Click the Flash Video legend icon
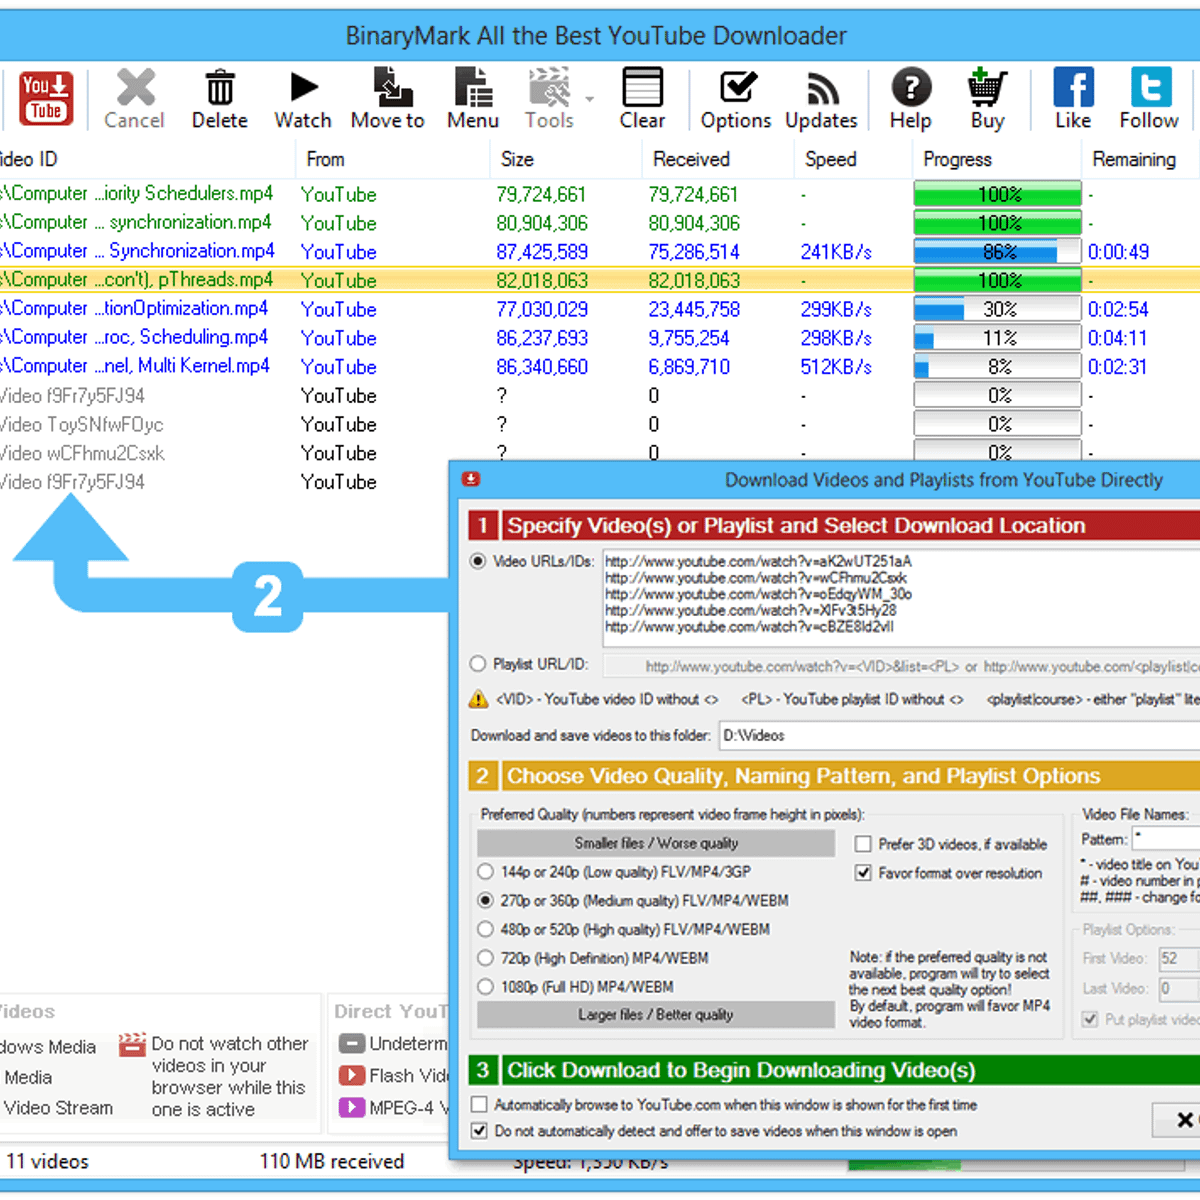Image resolution: width=1200 pixels, height=1200 pixels. [351, 1075]
